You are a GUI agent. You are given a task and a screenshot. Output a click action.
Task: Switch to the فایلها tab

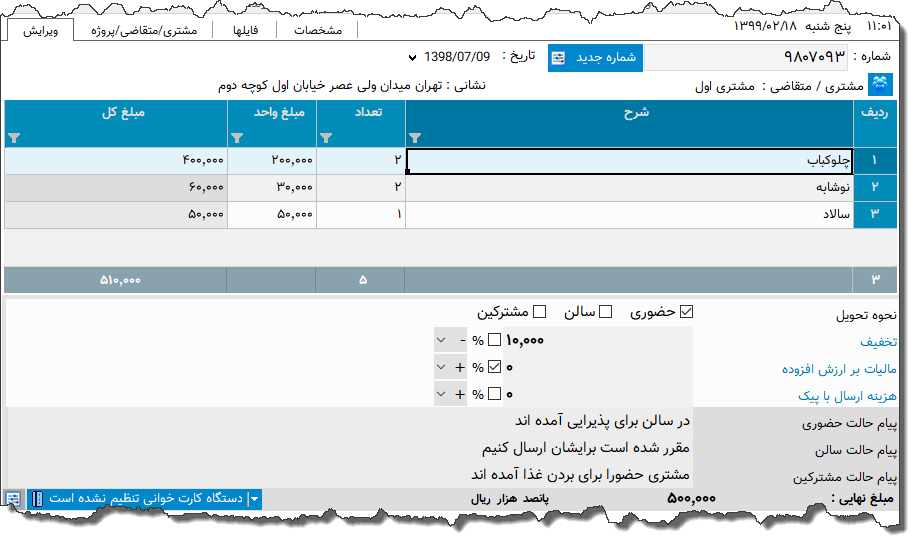pyautogui.click(x=245, y=30)
